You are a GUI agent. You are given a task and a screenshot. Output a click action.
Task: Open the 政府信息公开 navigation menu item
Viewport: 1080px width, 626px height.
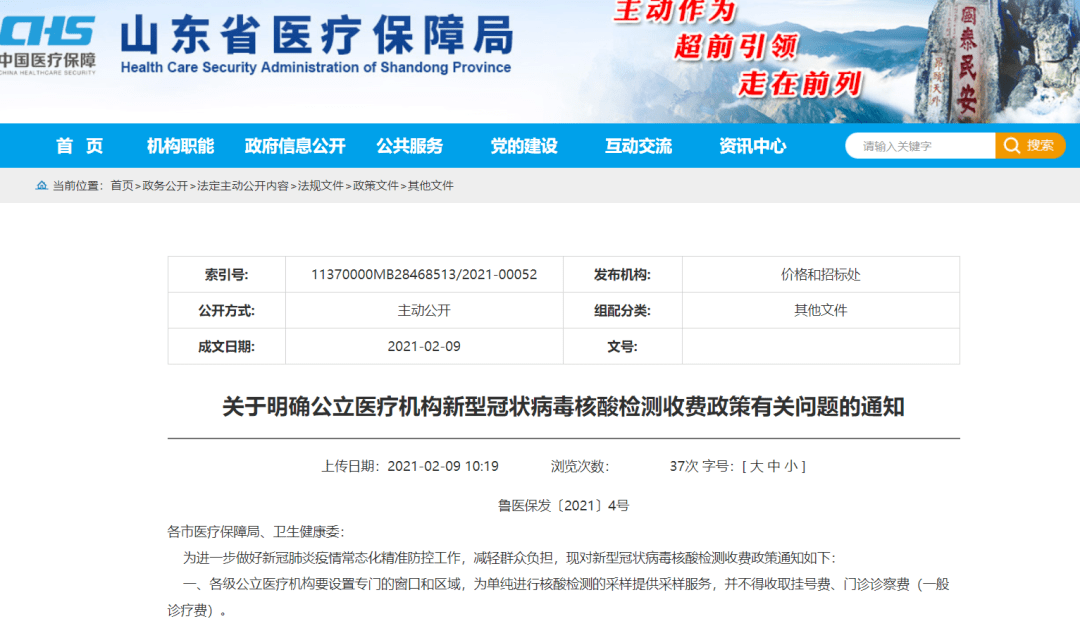[x=295, y=146]
